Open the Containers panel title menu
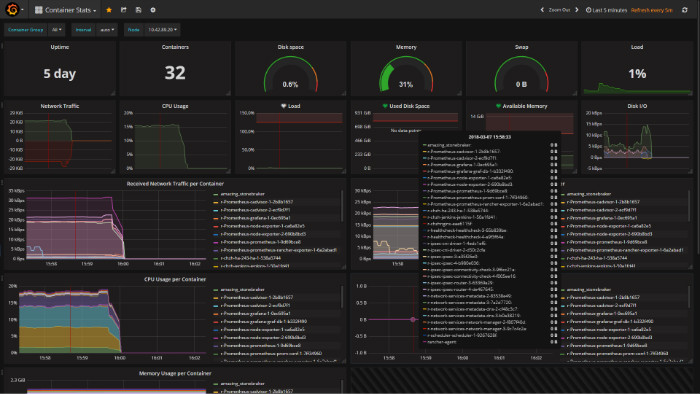The height and width of the screenshot is (394, 700). click(x=175, y=47)
